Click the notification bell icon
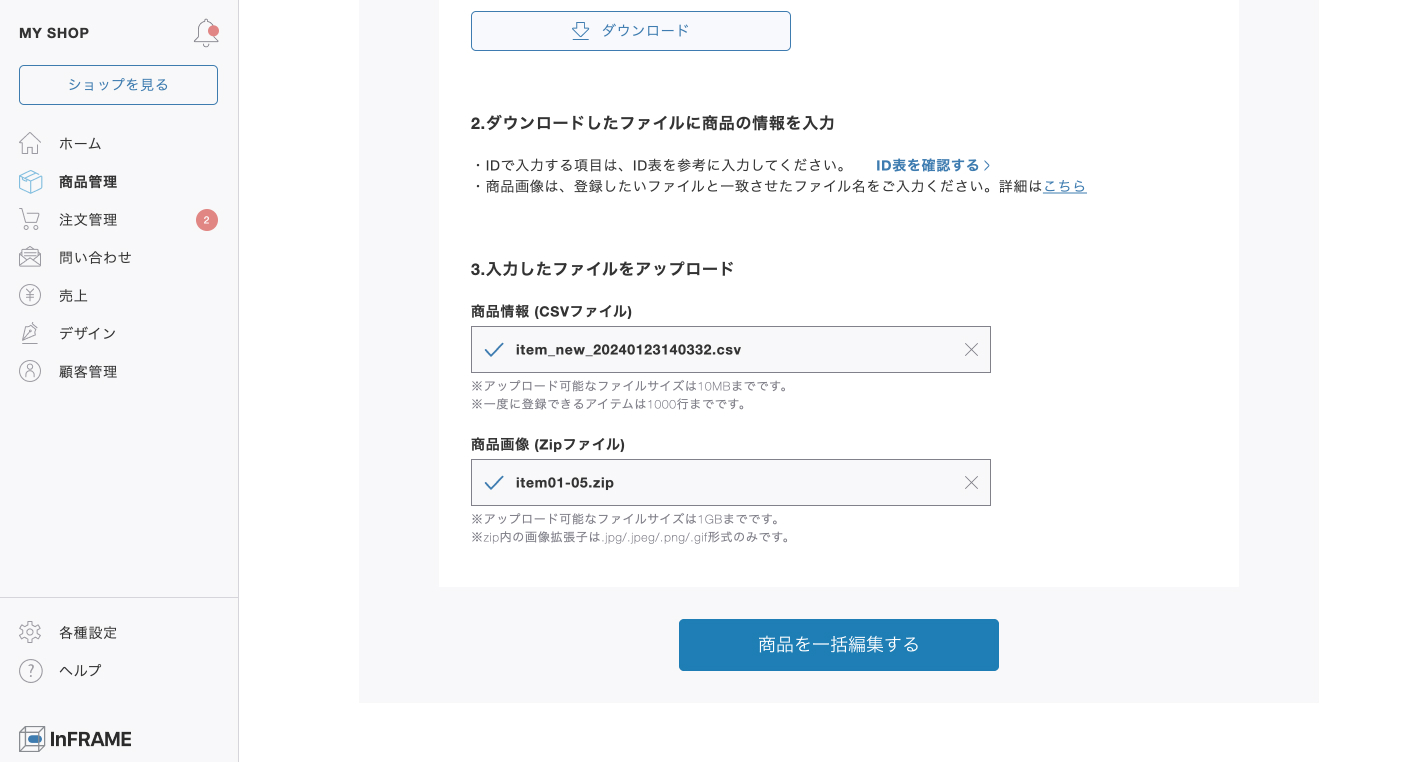 click(205, 31)
